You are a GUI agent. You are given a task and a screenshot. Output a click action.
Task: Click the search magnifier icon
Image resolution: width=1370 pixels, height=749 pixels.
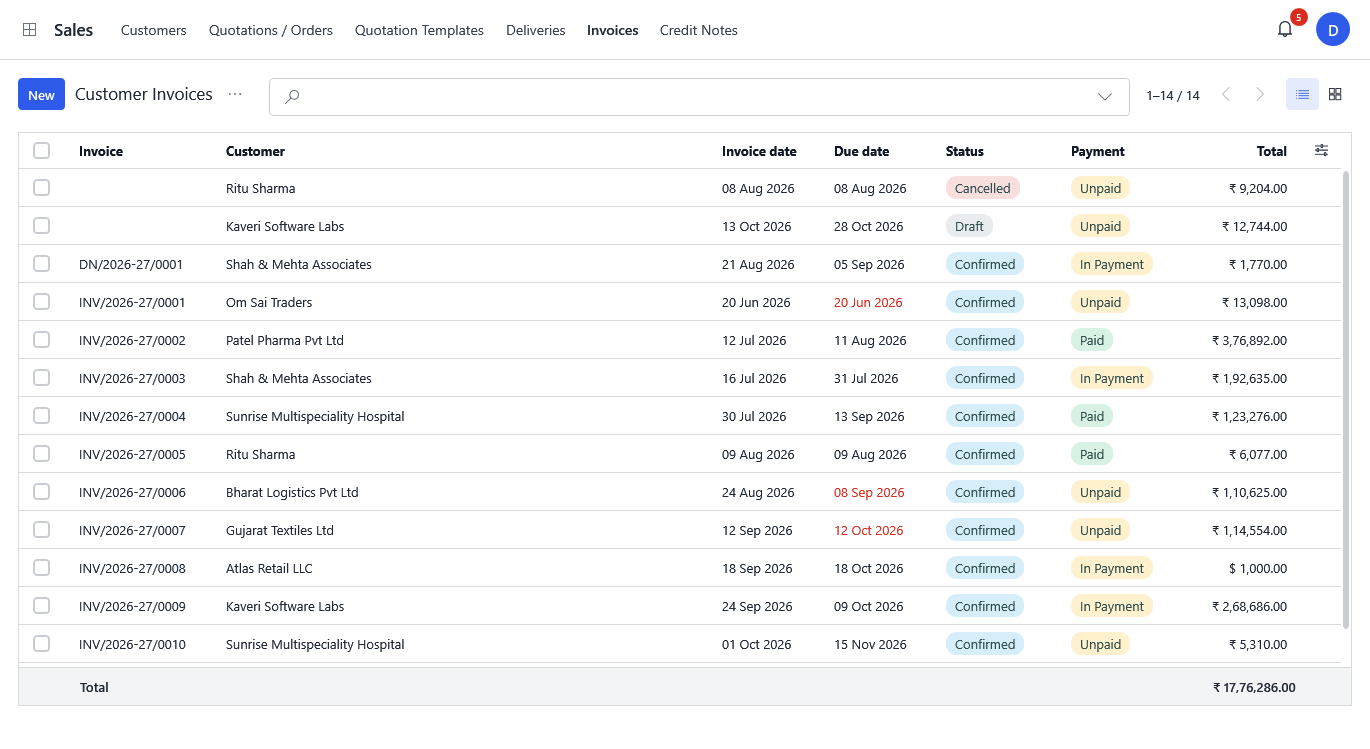tap(292, 96)
